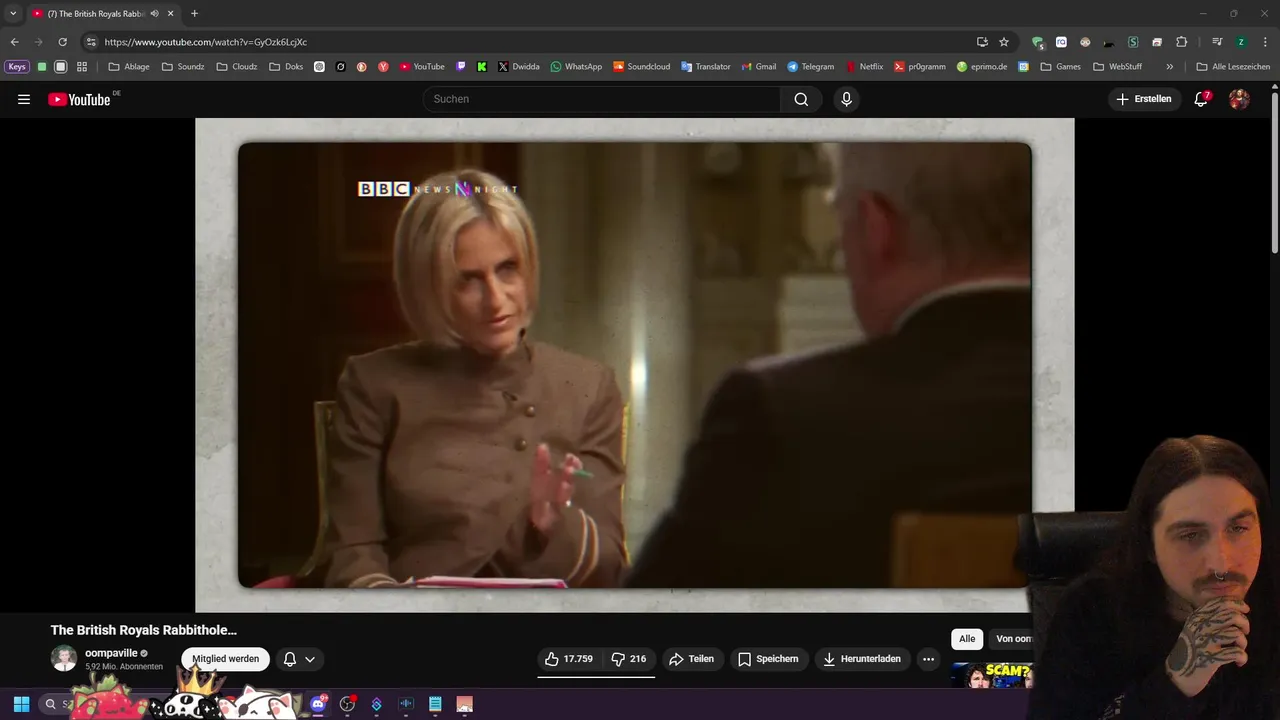1280x720 pixels.
Task: Open the YouTube hamburger guide menu
Action: 24,99
